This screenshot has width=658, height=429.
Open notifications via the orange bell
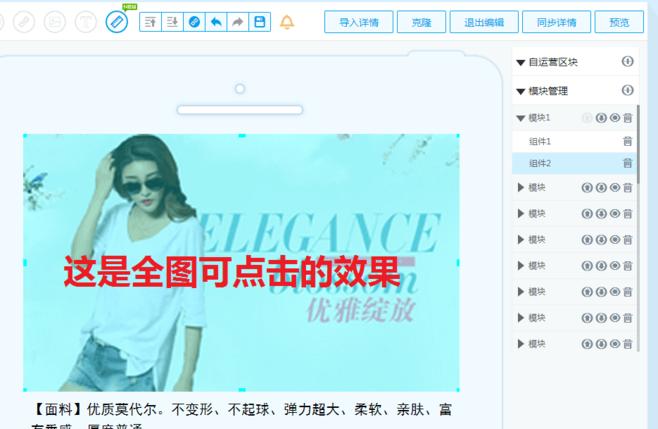(x=287, y=22)
